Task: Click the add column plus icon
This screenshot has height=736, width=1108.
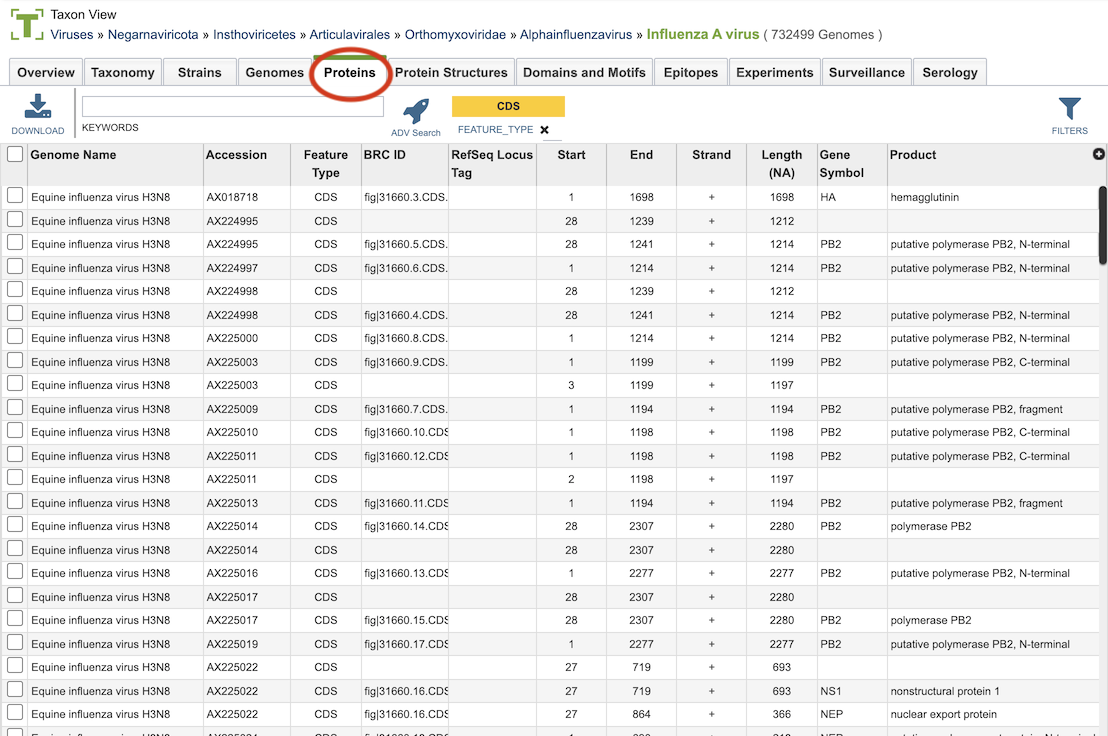Action: (1098, 154)
